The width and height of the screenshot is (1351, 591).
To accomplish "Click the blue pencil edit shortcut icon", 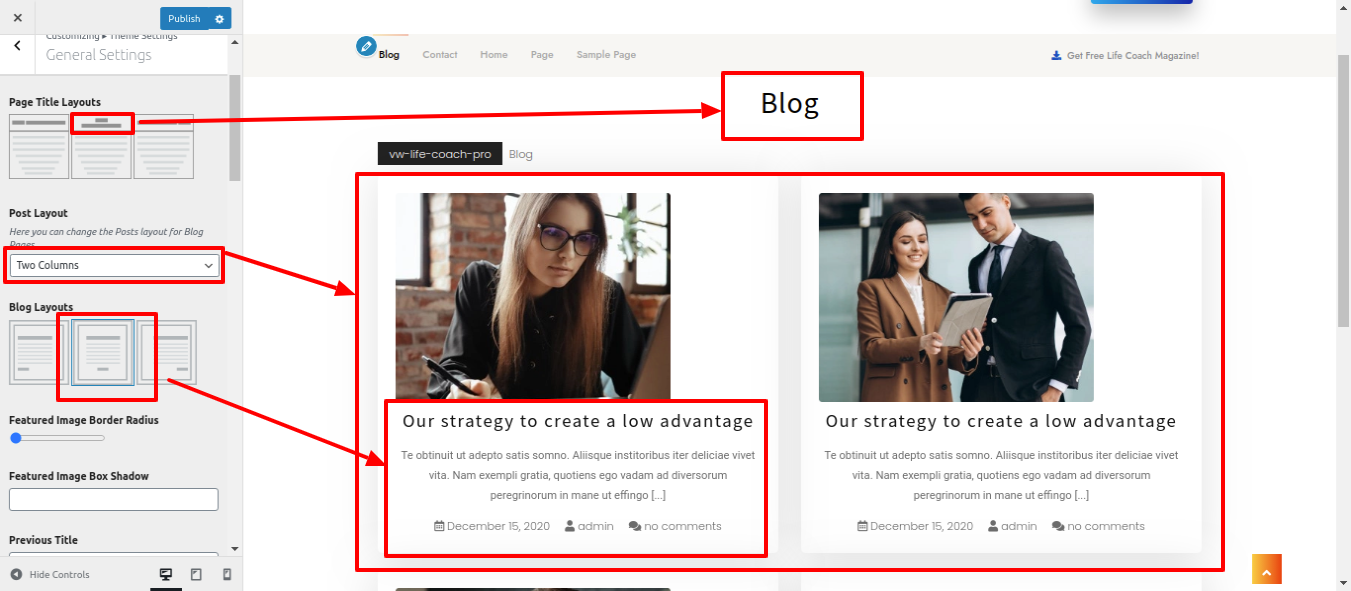I will (x=366, y=46).
